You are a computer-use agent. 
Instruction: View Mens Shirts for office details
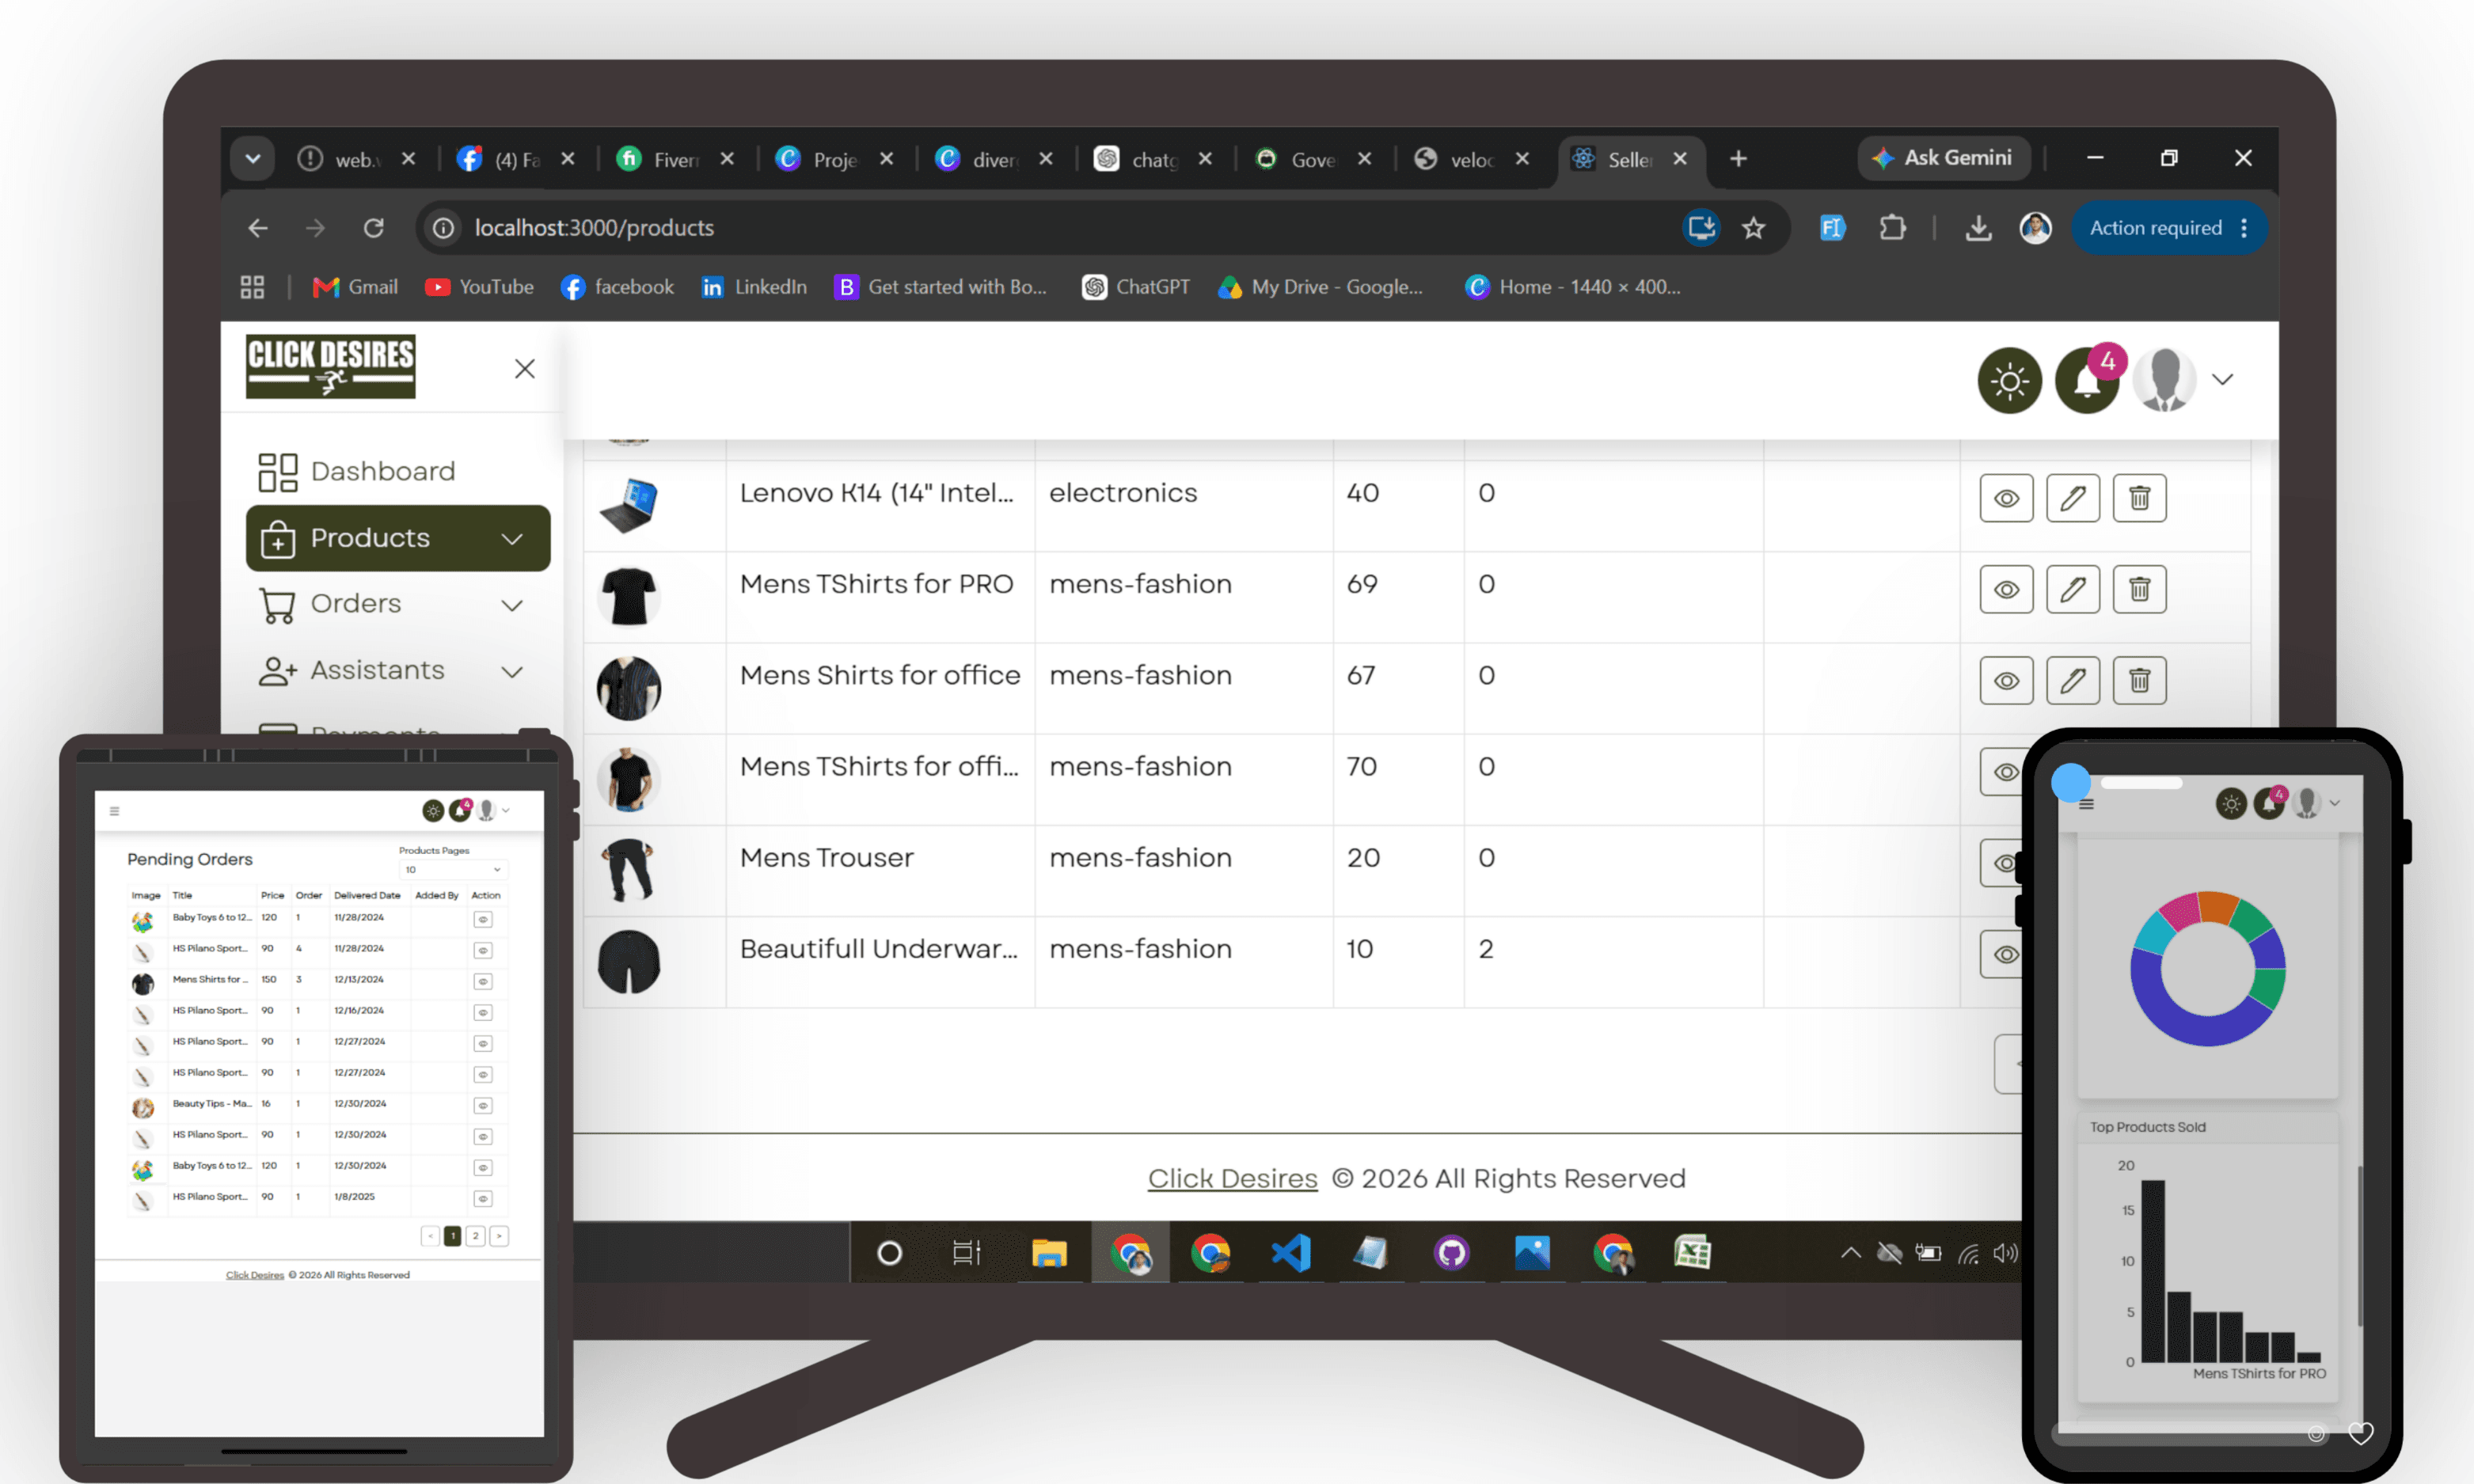pos(2006,680)
